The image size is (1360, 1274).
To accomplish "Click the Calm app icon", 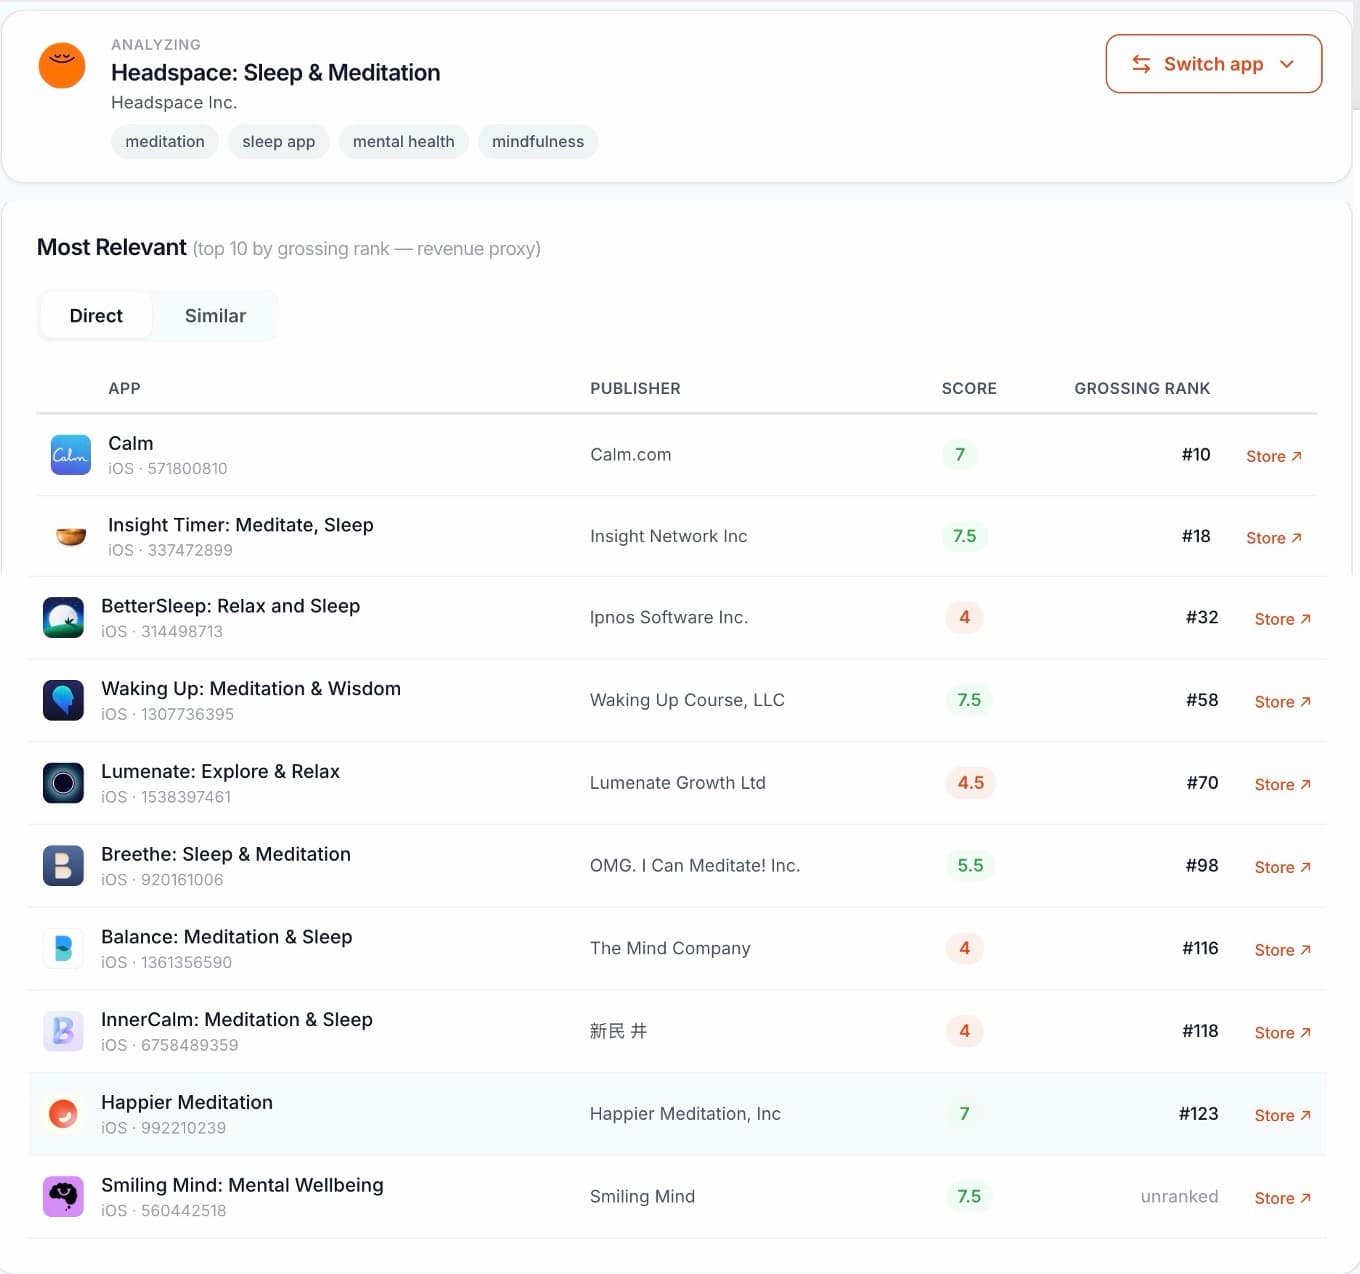I will [x=71, y=455].
